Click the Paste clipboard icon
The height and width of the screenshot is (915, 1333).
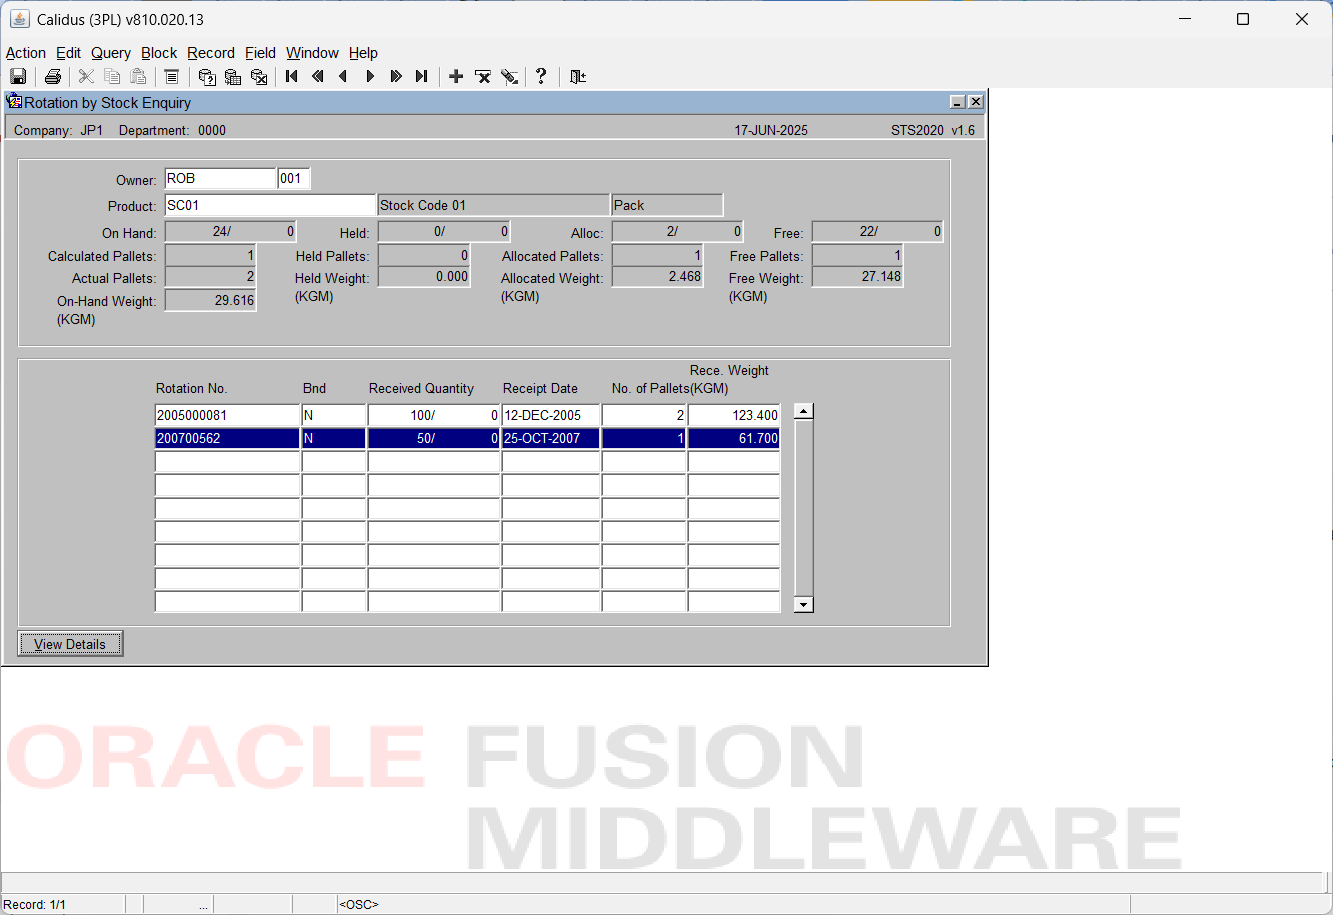click(x=138, y=76)
